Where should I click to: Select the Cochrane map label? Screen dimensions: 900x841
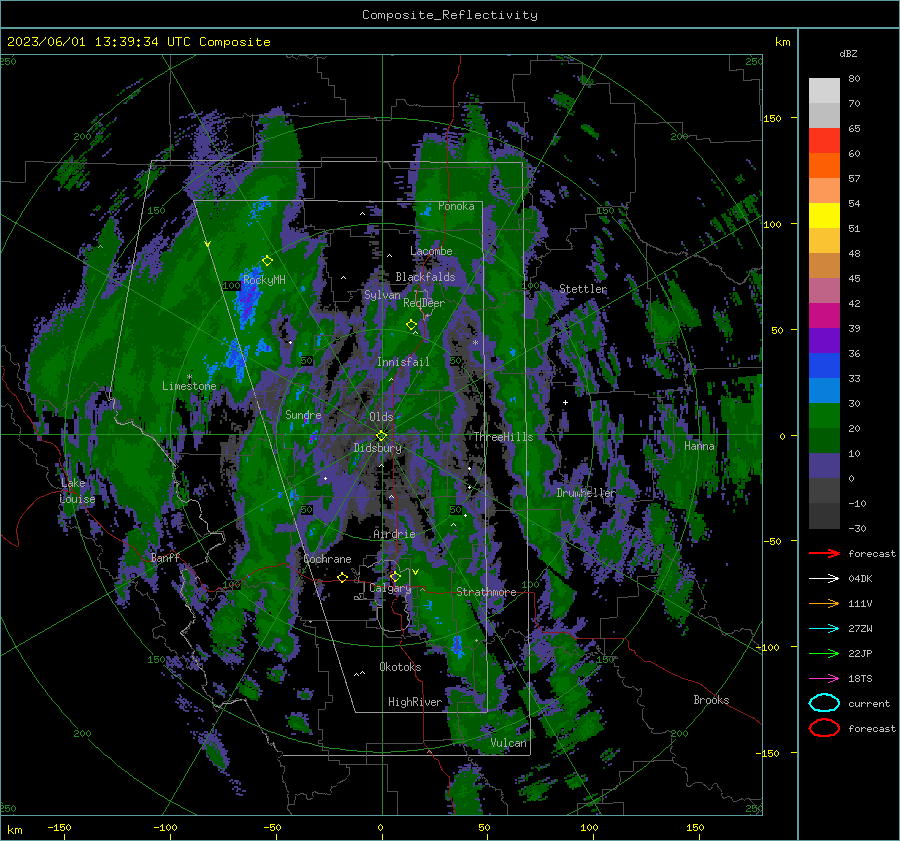pos(327,559)
